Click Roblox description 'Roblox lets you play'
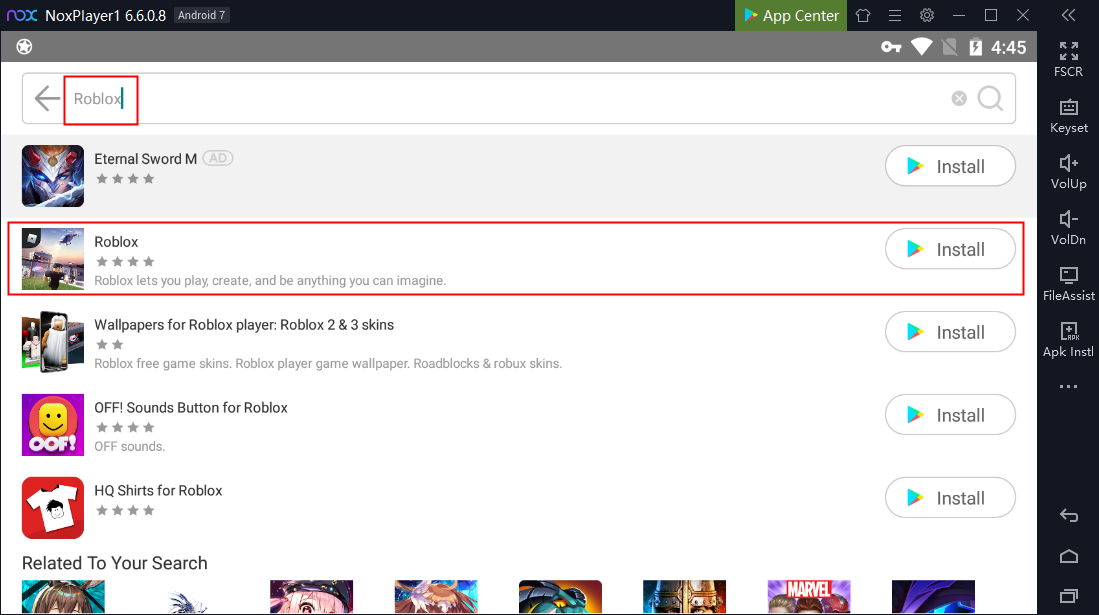 pyautogui.click(x=270, y=281)
